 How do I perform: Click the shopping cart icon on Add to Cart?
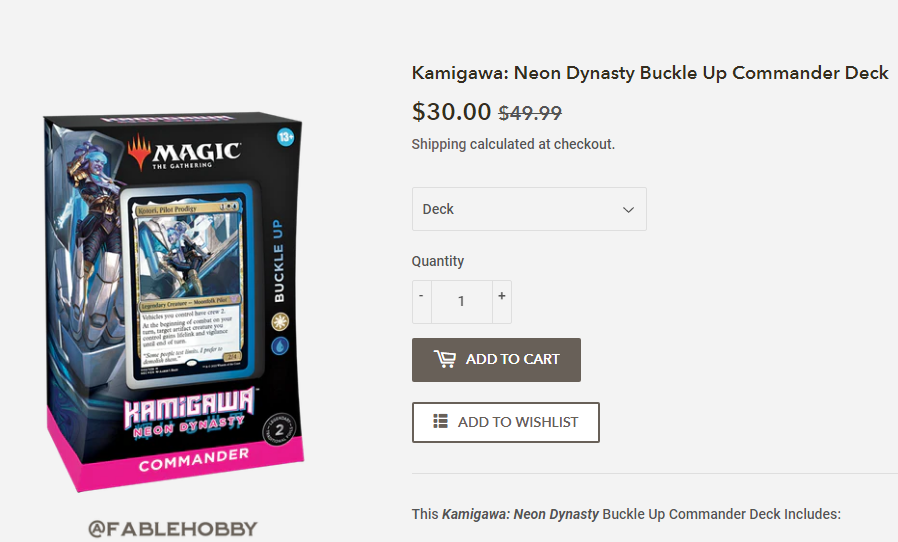445,359
